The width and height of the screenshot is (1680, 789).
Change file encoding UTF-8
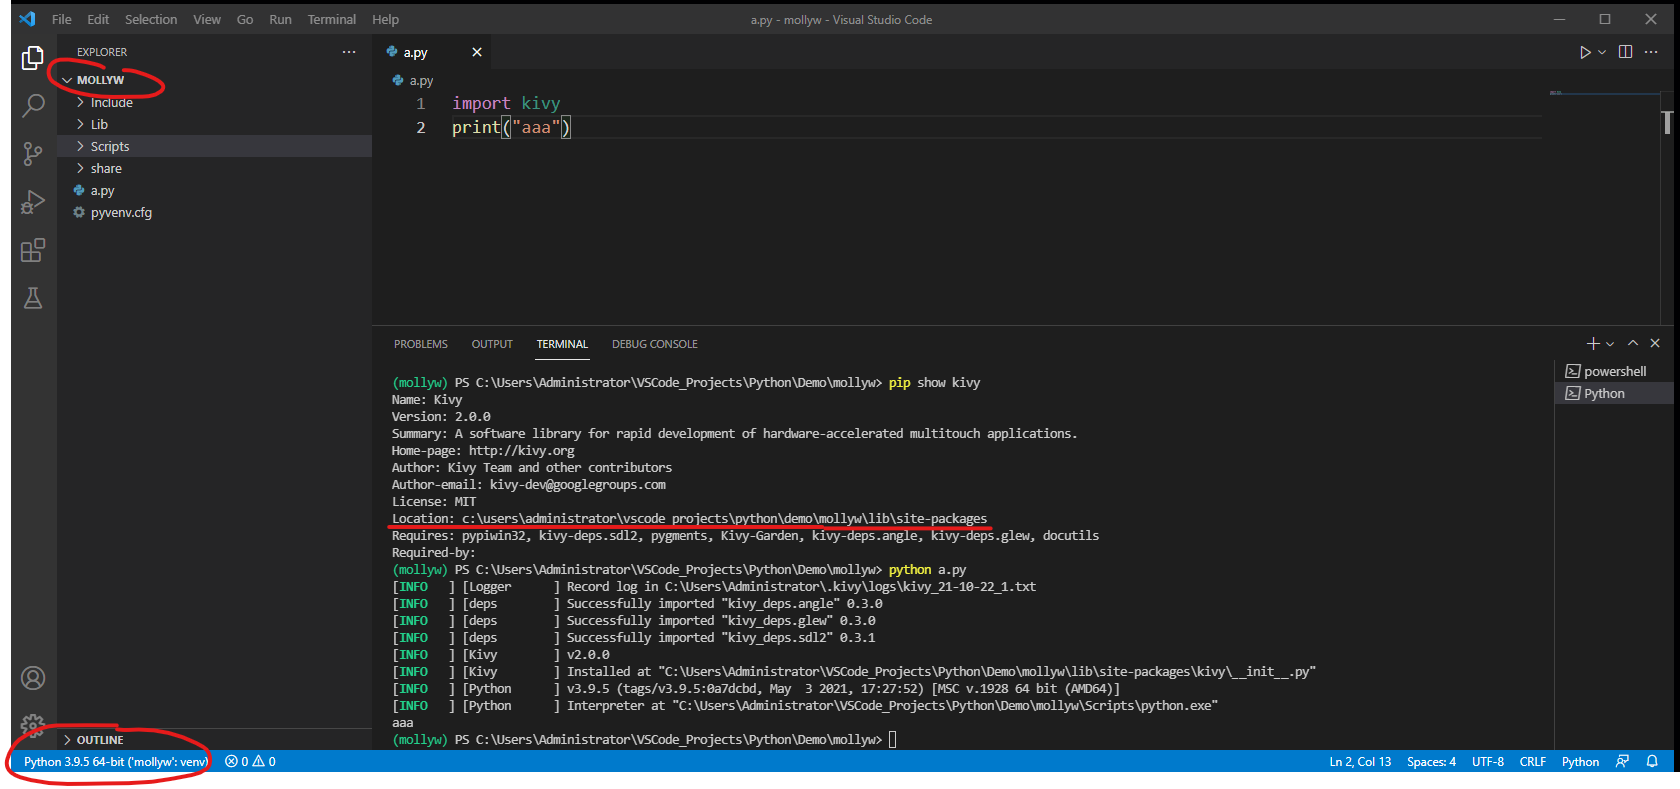(1488, 761)
